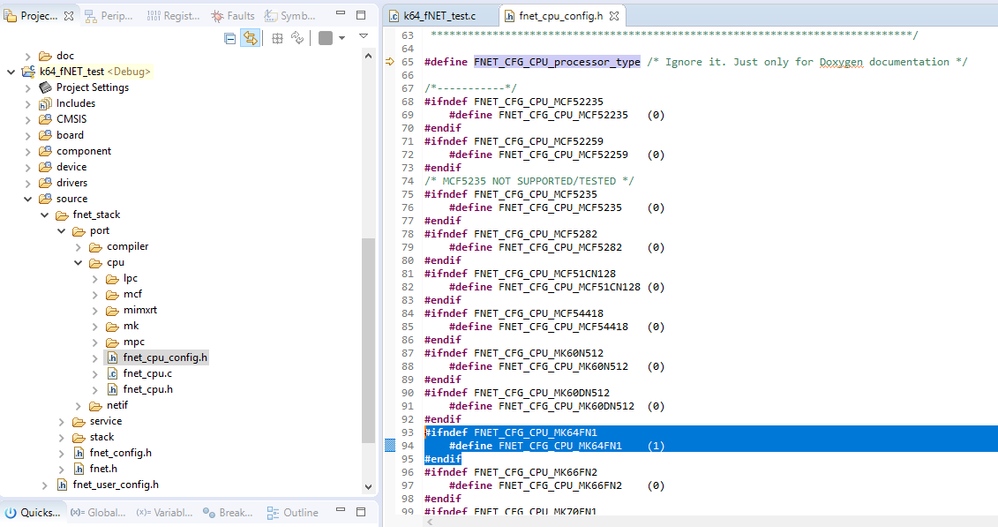The image size is (998, 527).
Task: Collapse the cpu folder
Action: click(x=78, y=263)
